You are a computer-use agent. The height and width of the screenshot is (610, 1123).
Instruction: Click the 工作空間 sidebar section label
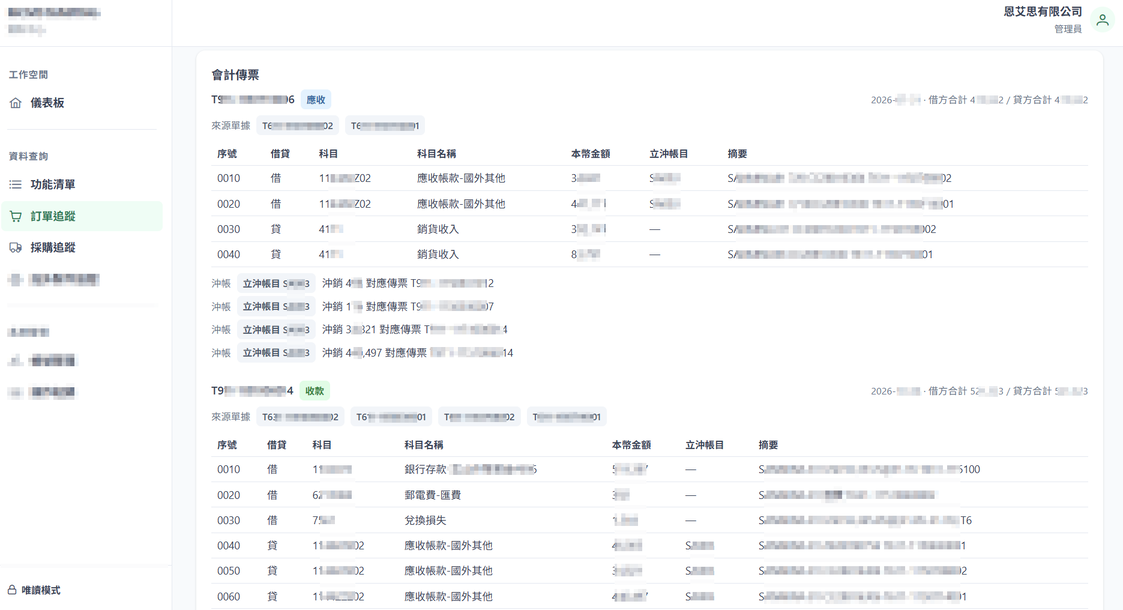click(x=28, y=74)
